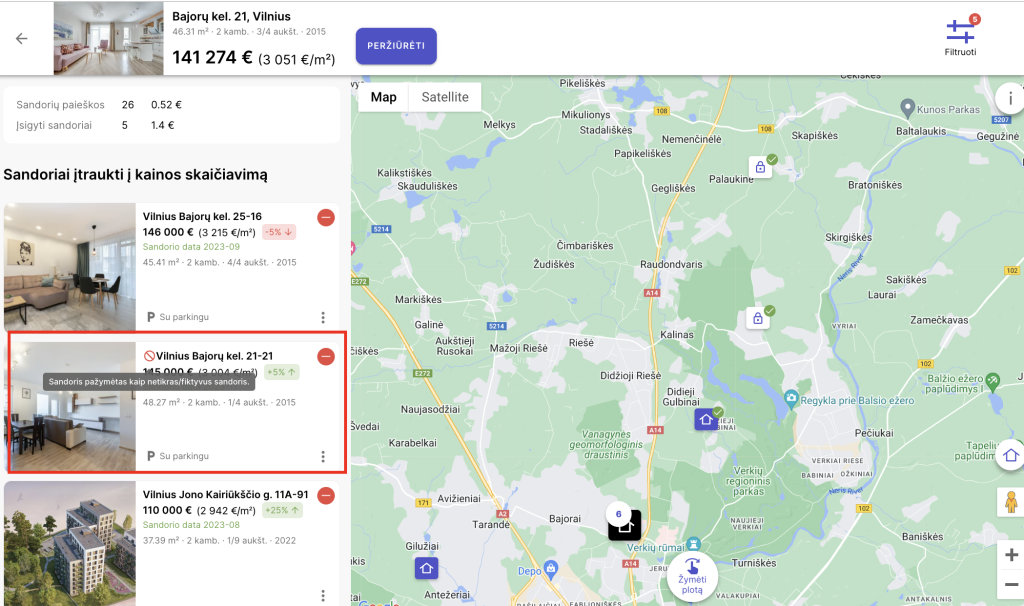The width and height of the screenshot is (1024, 606).
Task: Open the Filtruoti filter panel
Action: pos(960,37)
